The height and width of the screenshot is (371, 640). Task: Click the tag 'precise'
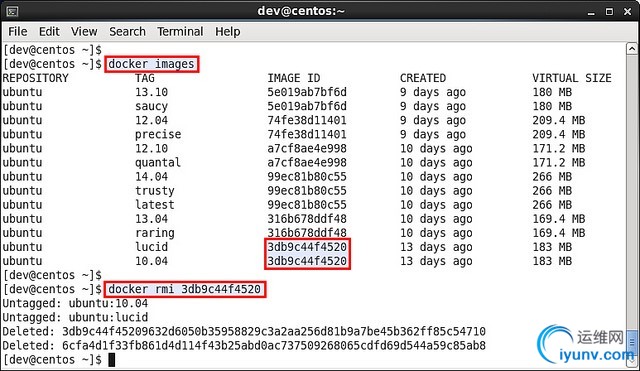(158, 134)
